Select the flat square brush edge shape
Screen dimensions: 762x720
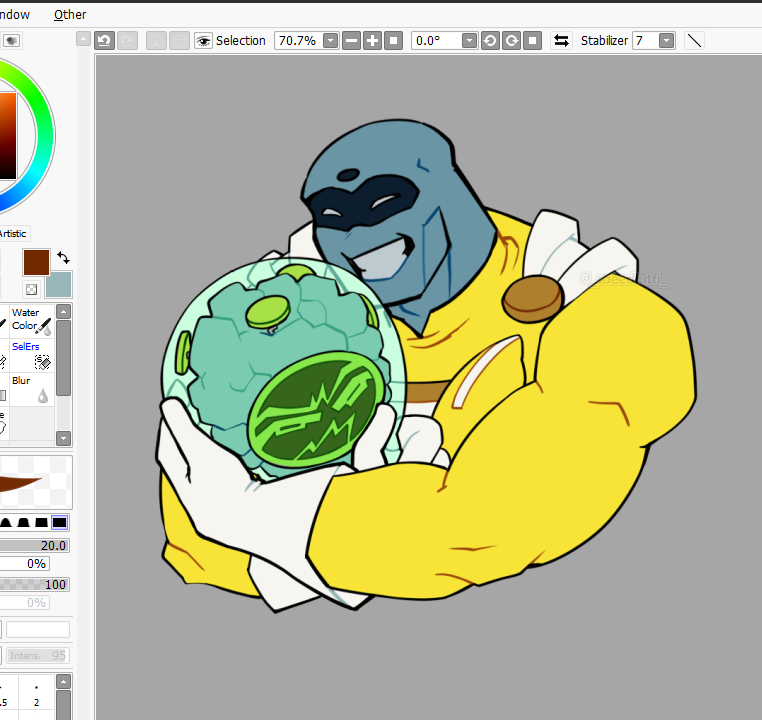coord(60,523)
